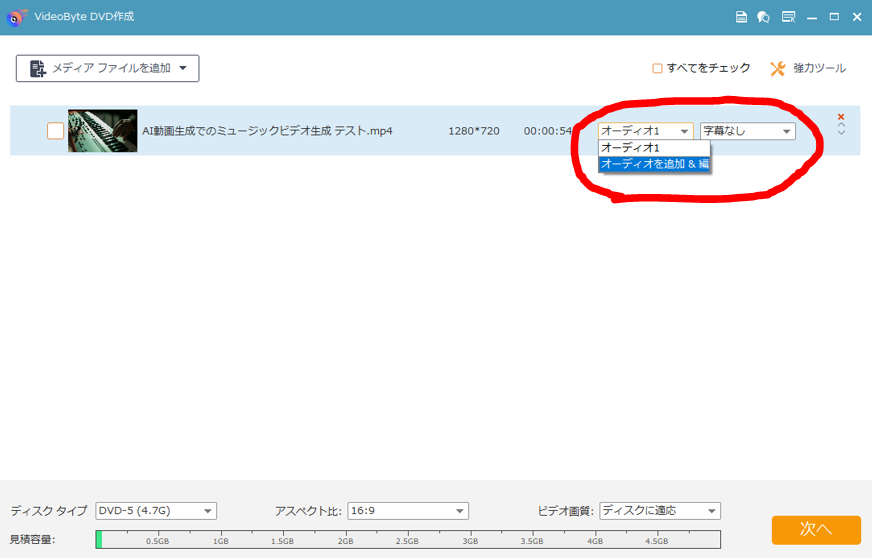Open the feedback chat bubble icon
The image size is (872, 558).
tap(764, 17)
